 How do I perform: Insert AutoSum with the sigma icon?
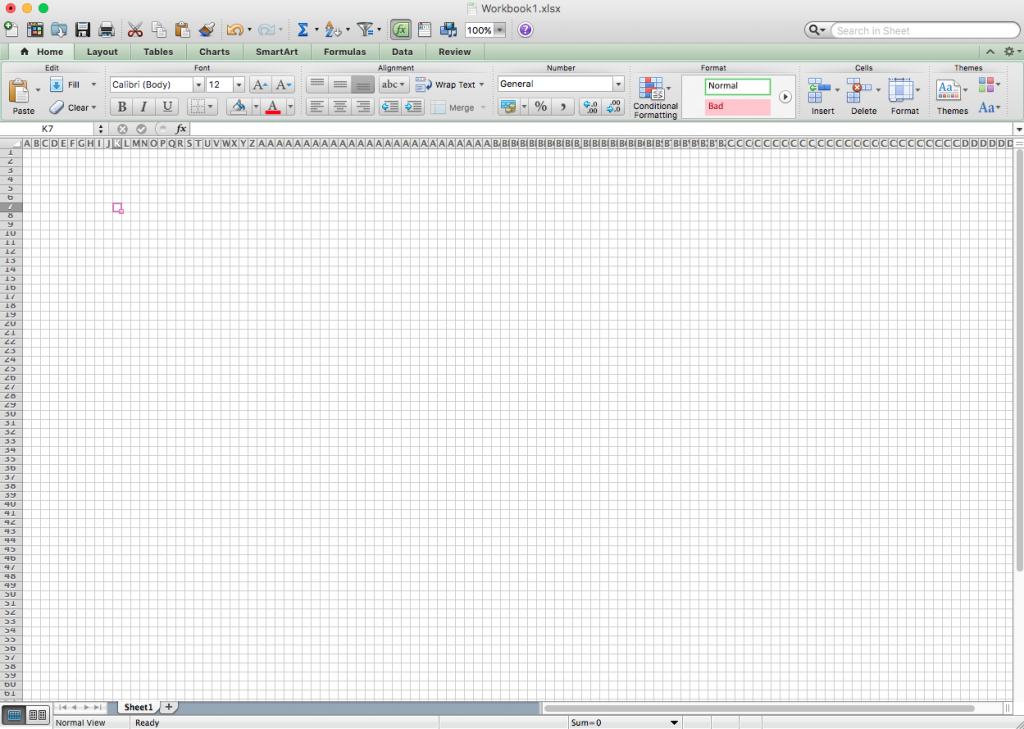[x=303, y=29]
